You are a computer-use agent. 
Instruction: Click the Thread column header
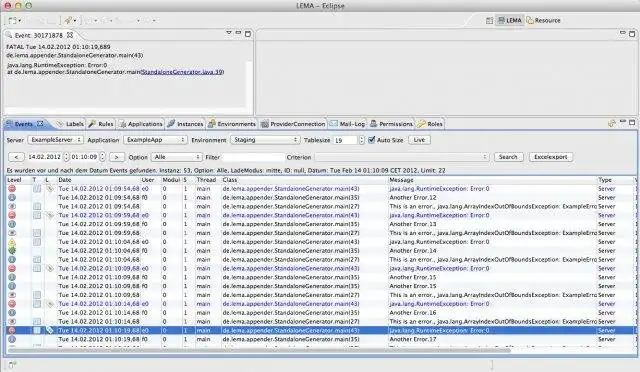click(208, 180)
